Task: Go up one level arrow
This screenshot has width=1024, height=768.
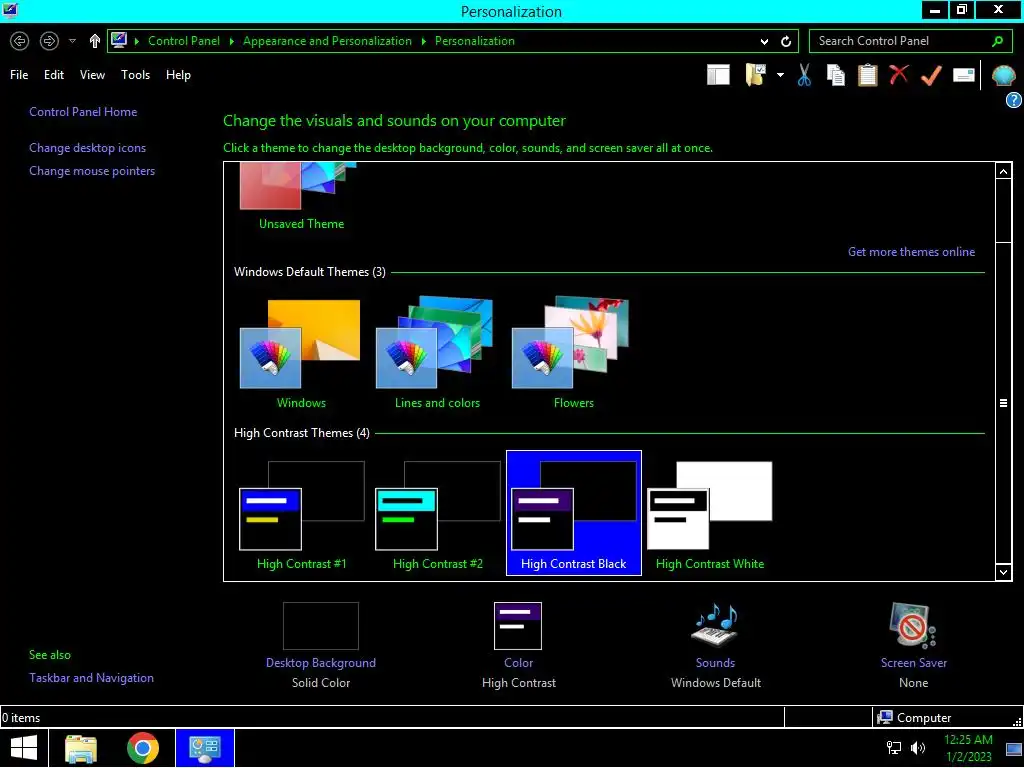Action: tap(95, 41)
